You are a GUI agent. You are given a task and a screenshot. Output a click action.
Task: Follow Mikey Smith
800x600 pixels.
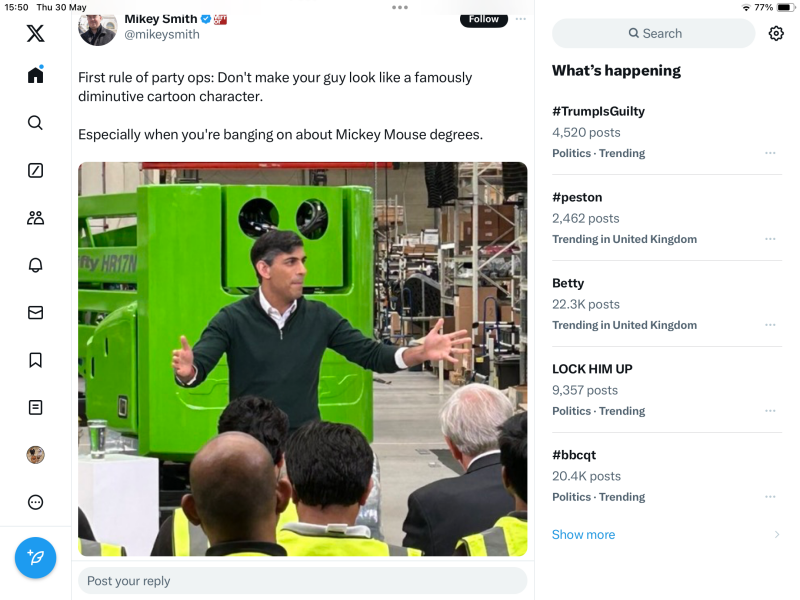tap(483, 19)
